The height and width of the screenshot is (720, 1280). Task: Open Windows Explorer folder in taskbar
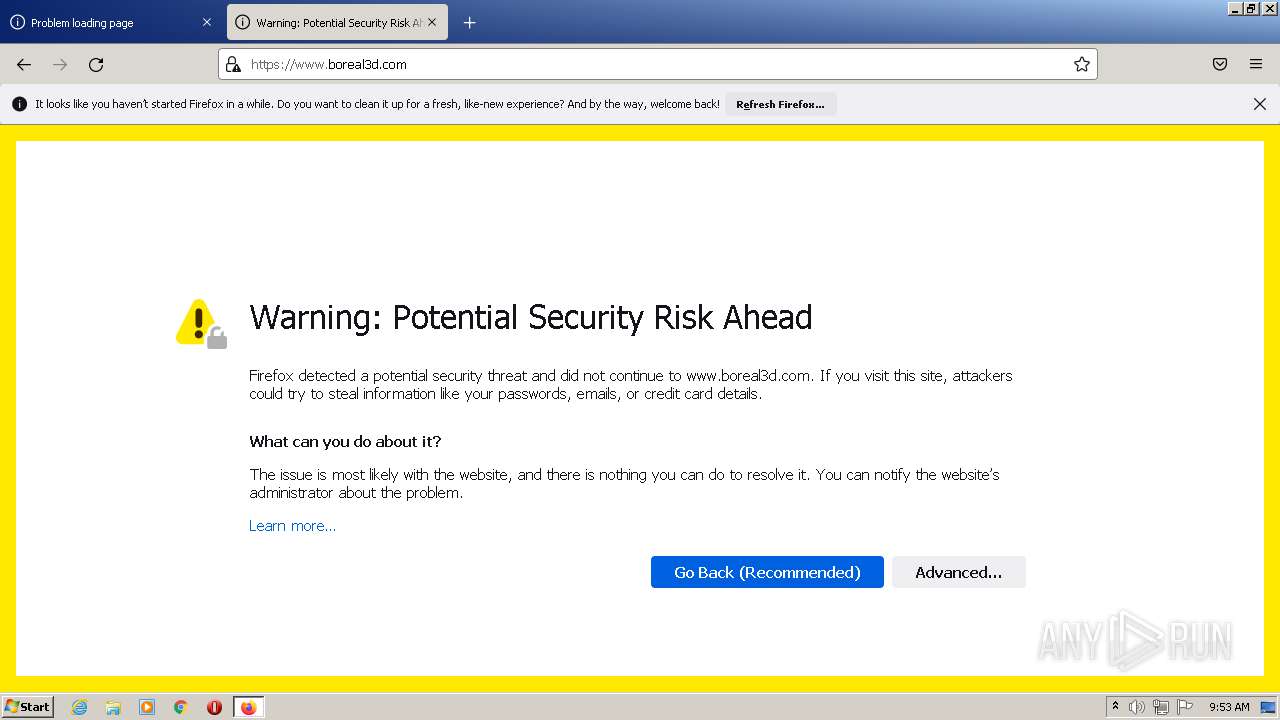coord(113,707)
